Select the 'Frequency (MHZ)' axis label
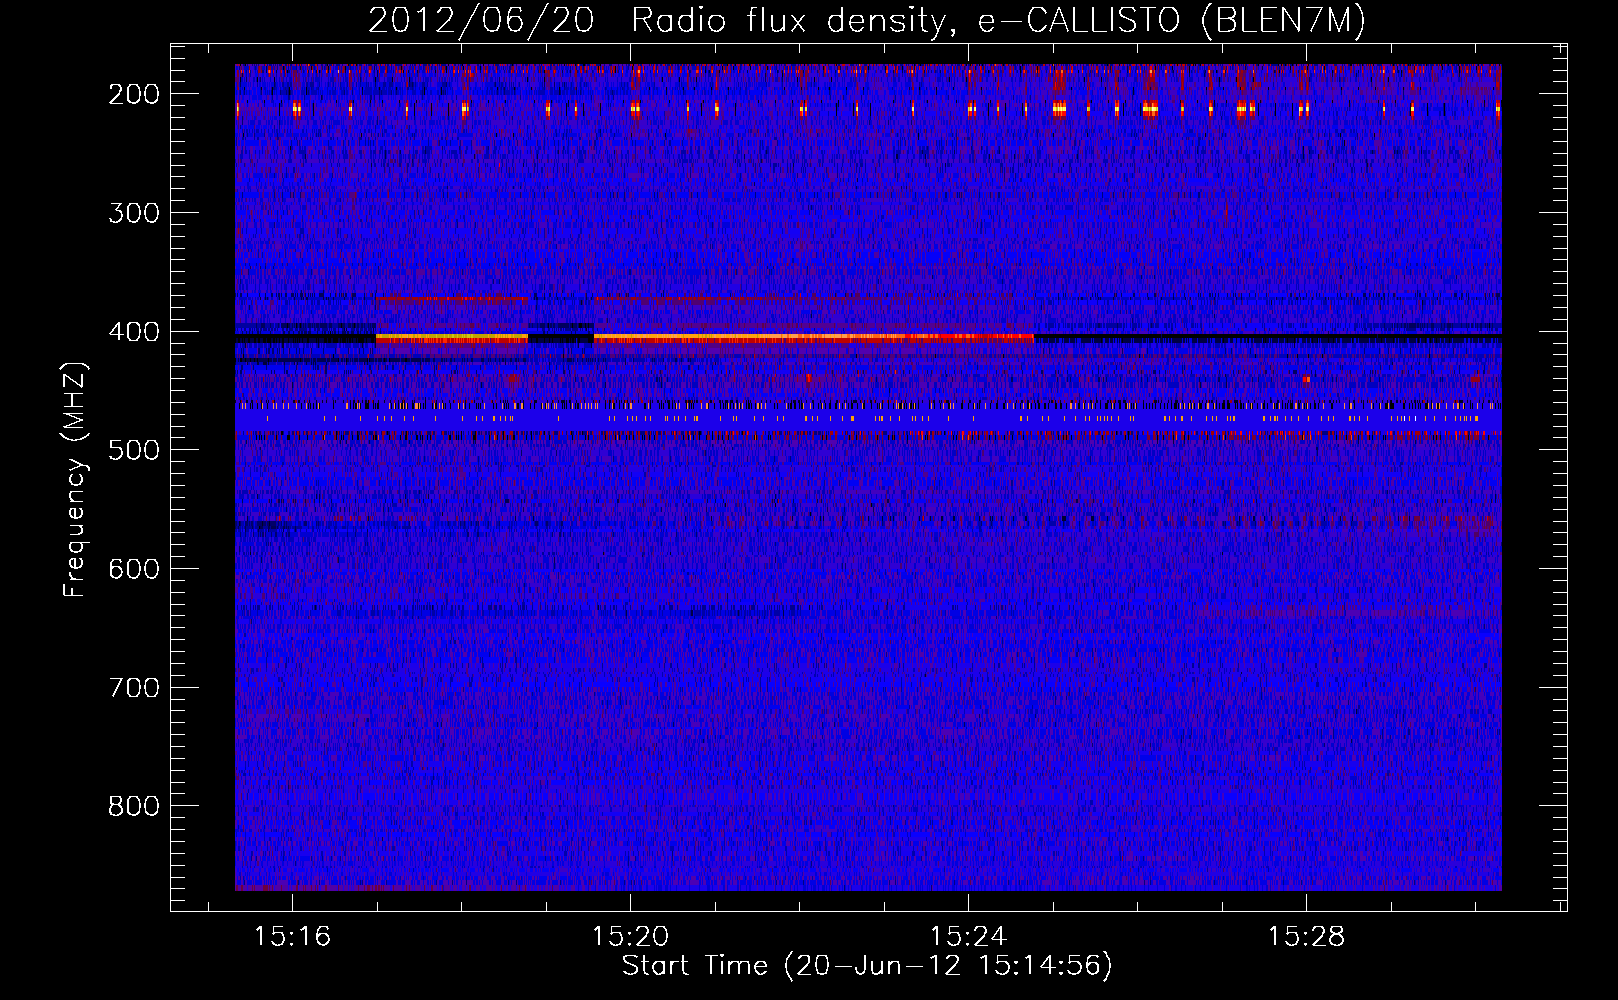Viewport: 1618px width, 1000px height. tap(75, 480)
